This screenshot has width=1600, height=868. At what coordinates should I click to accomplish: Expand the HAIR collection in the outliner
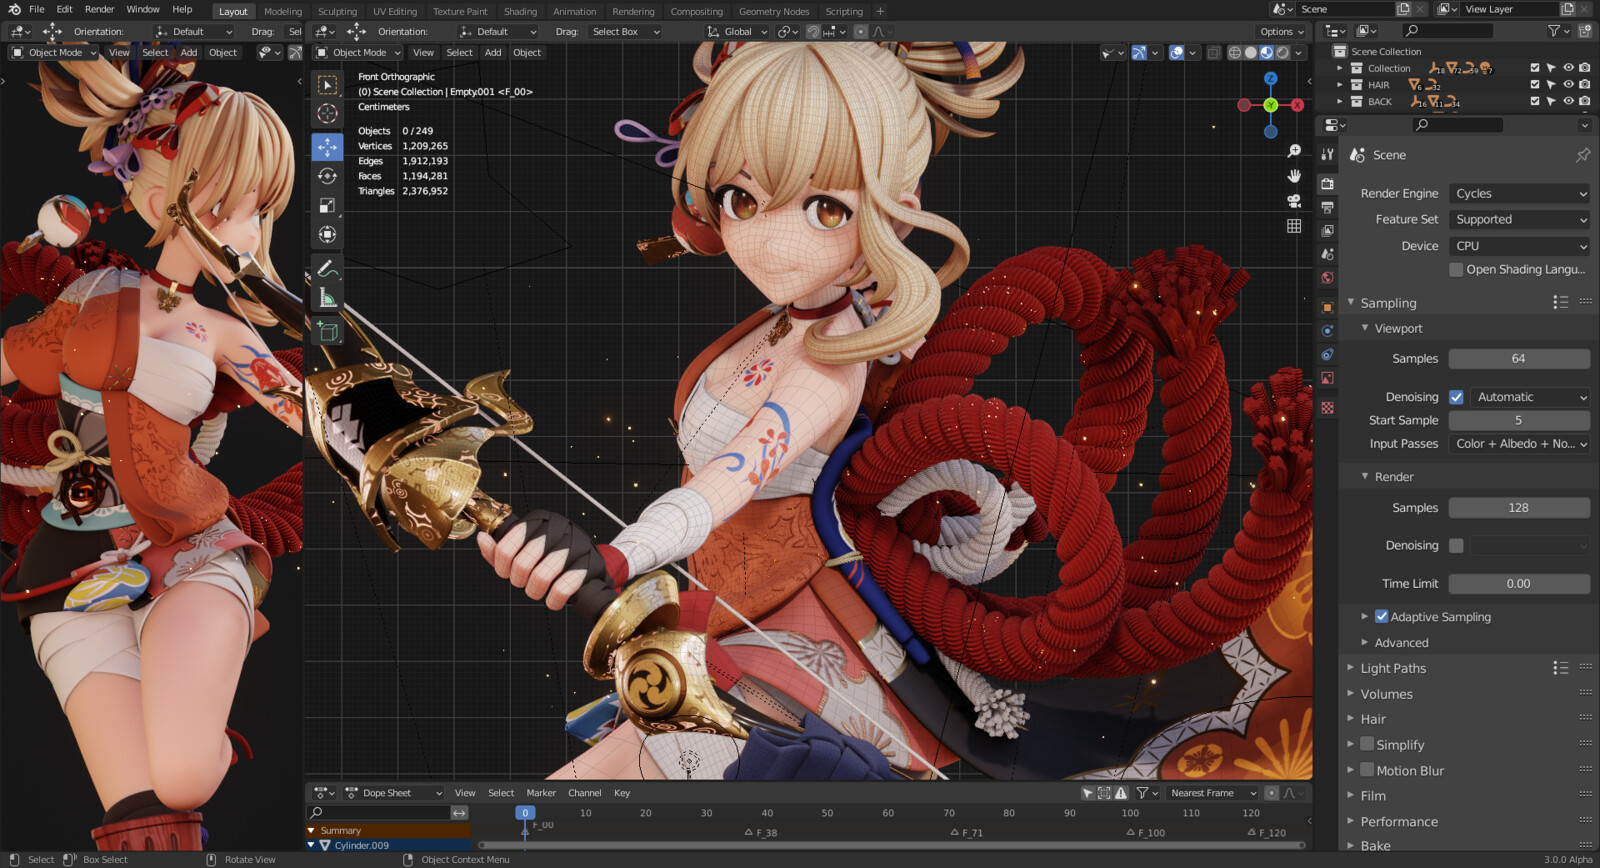(x=1340, y=85)
